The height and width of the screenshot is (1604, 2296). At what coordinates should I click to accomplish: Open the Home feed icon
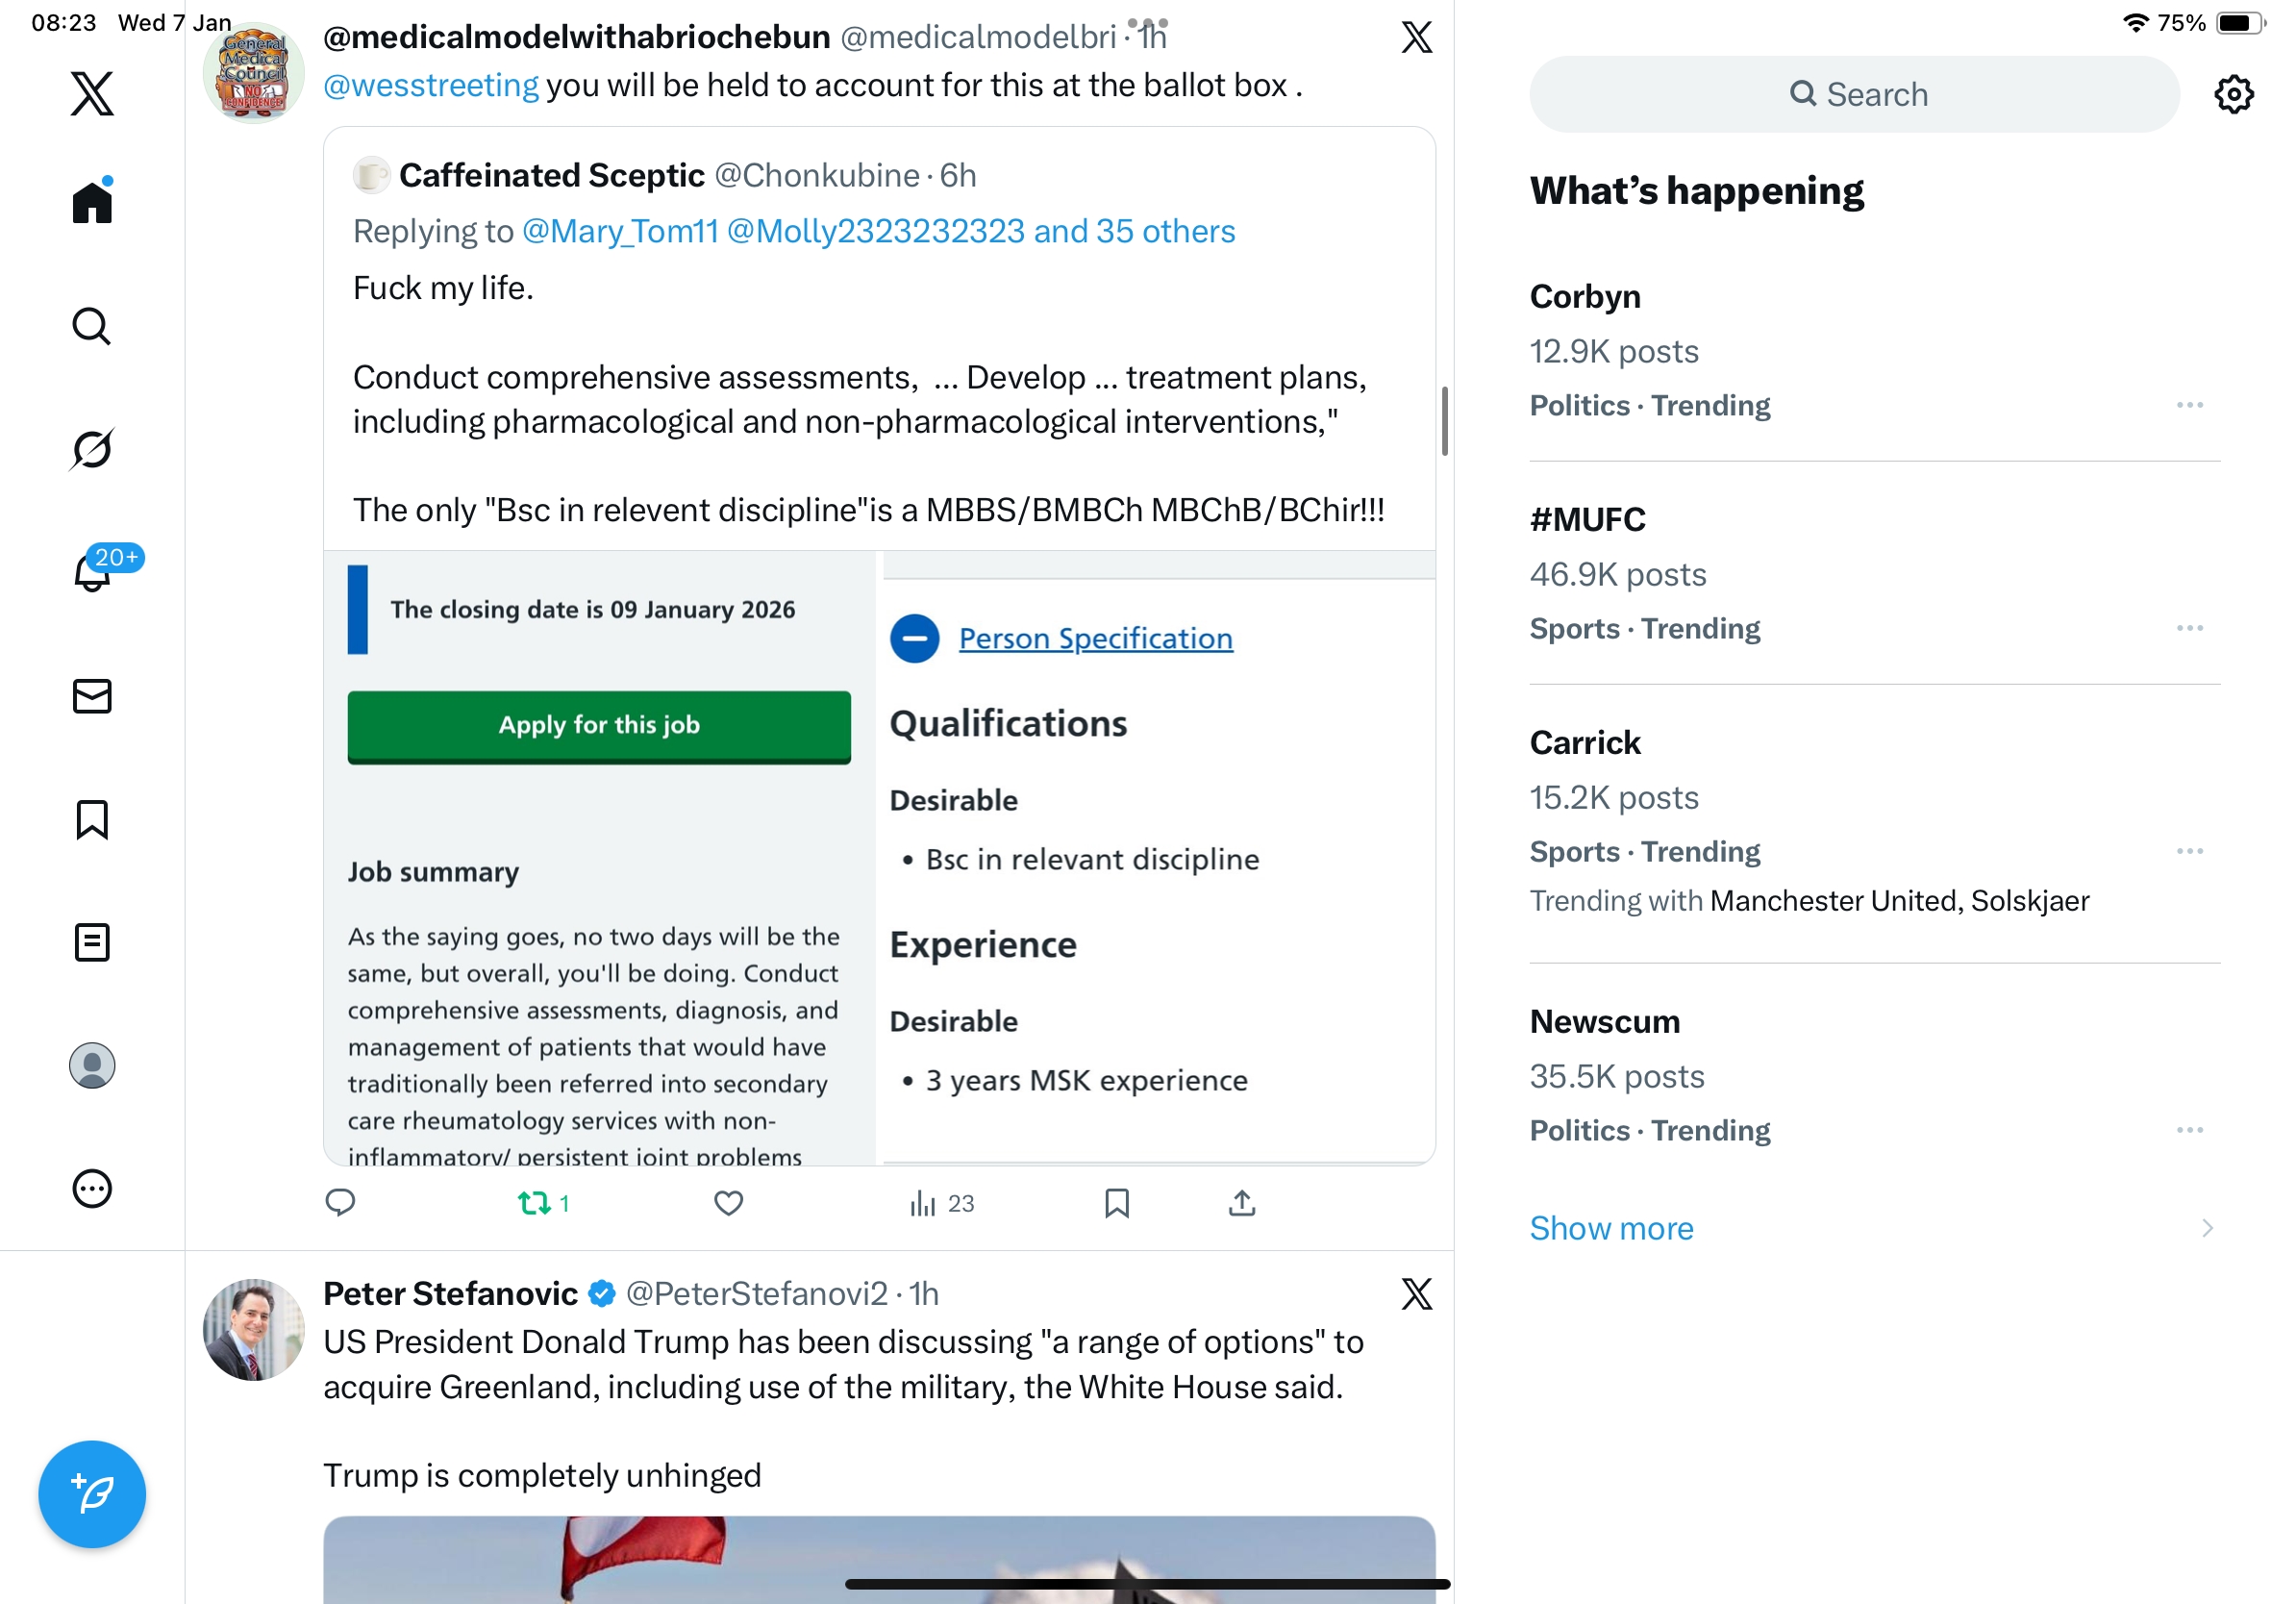[92, 201]
